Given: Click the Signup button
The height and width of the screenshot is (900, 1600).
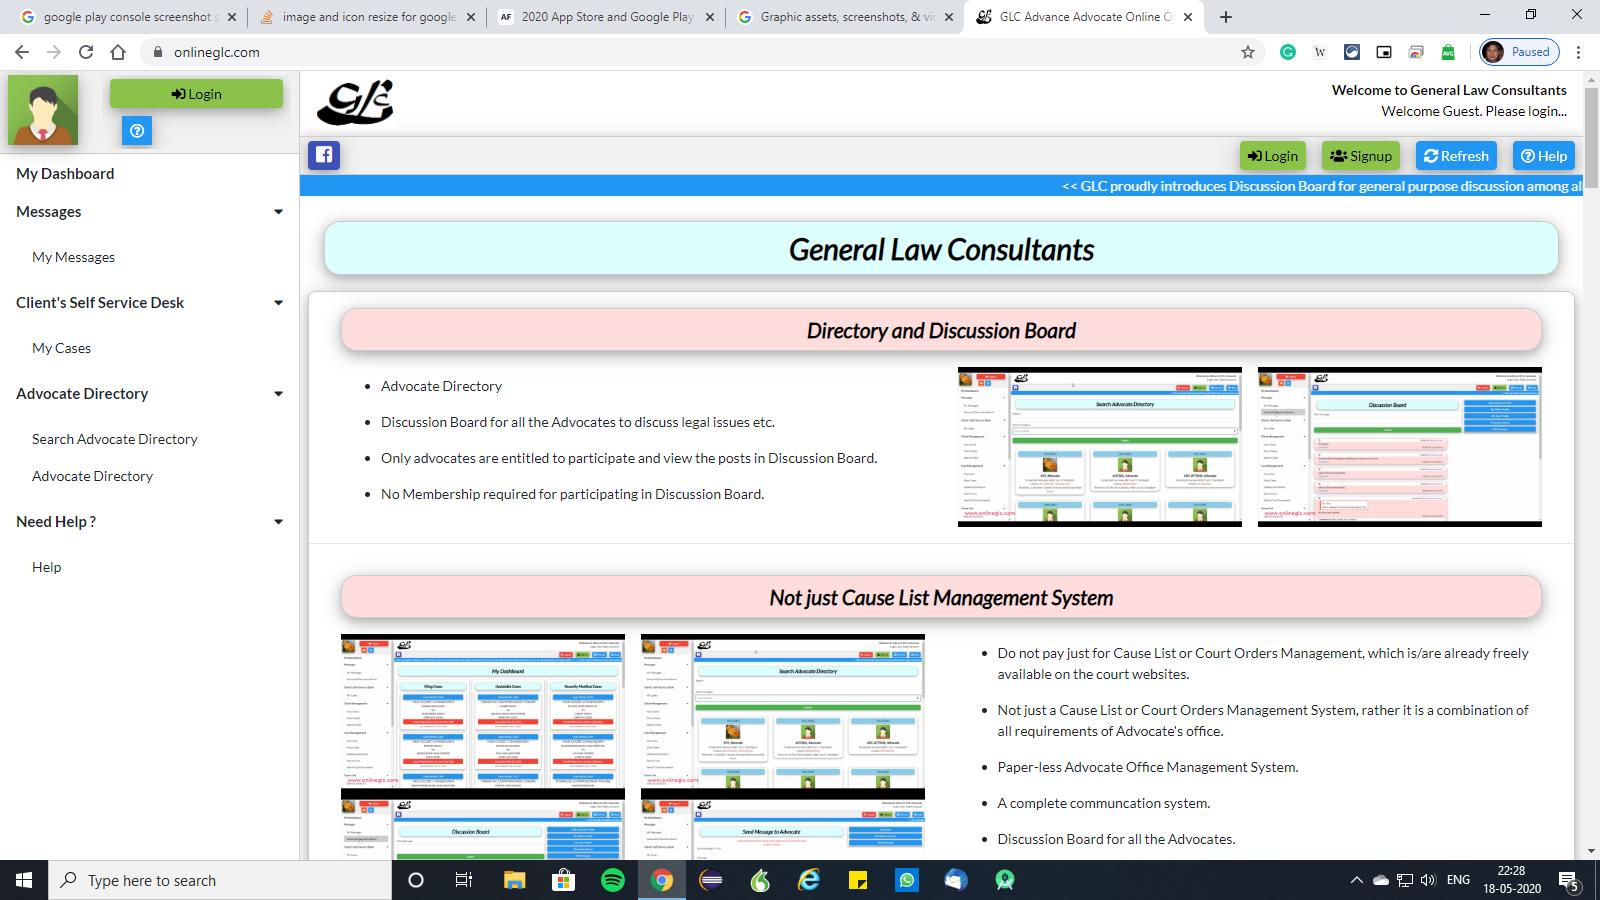Looking at the screenshot, I should tap(1361, 156).
